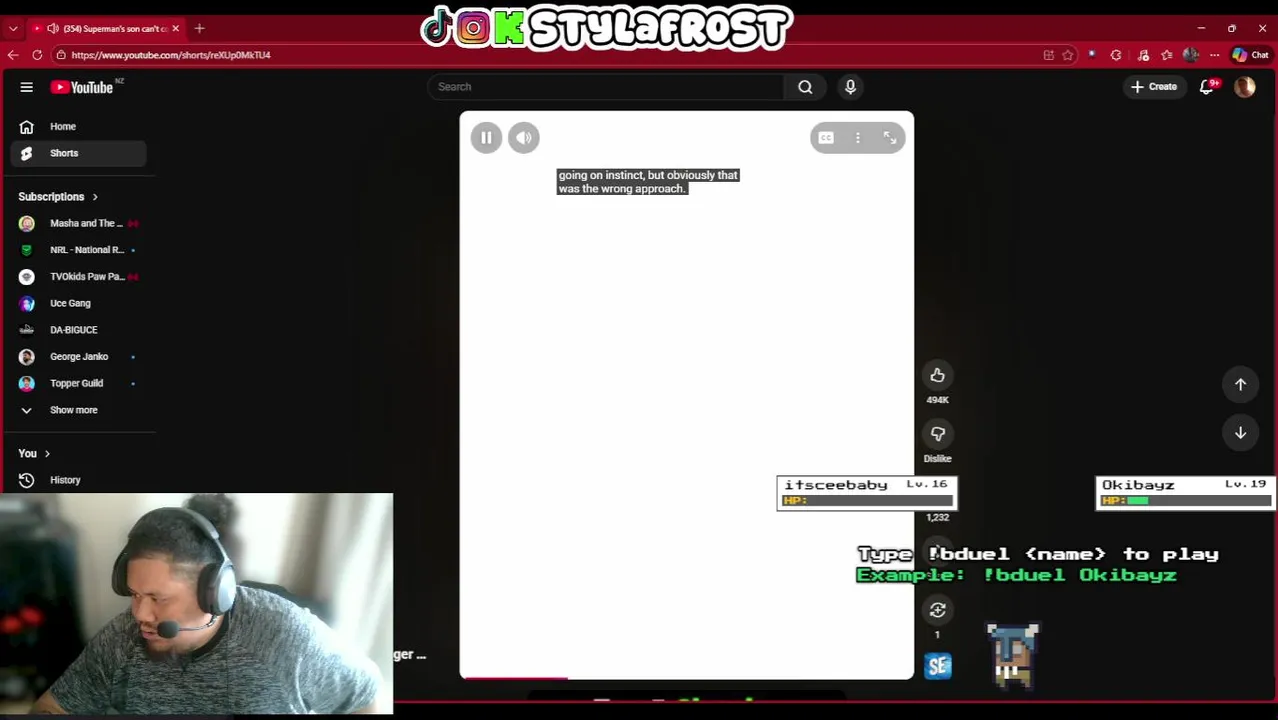Reload the current page
1278x720 pixels.
coord(37,55)
